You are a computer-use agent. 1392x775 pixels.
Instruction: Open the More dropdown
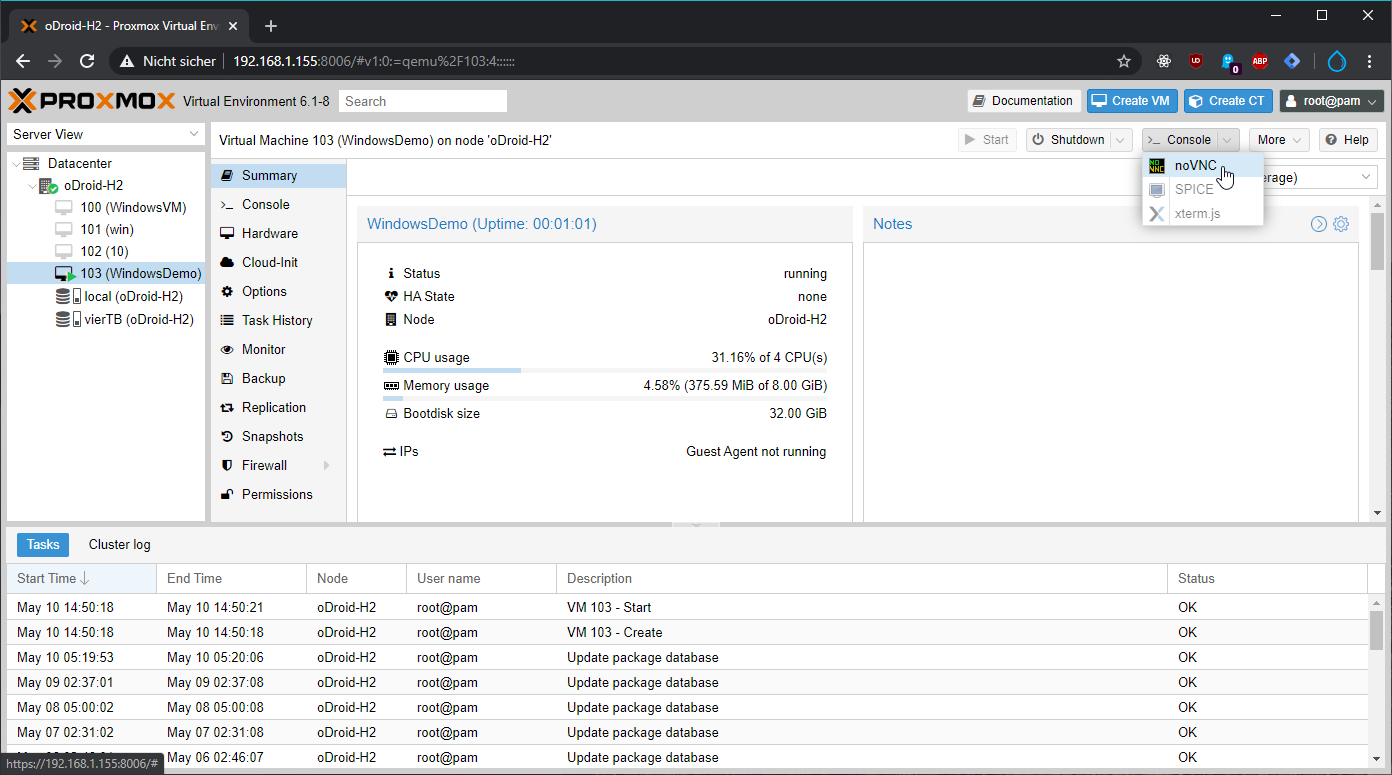pyautogui.click(x=1279, y=140)
